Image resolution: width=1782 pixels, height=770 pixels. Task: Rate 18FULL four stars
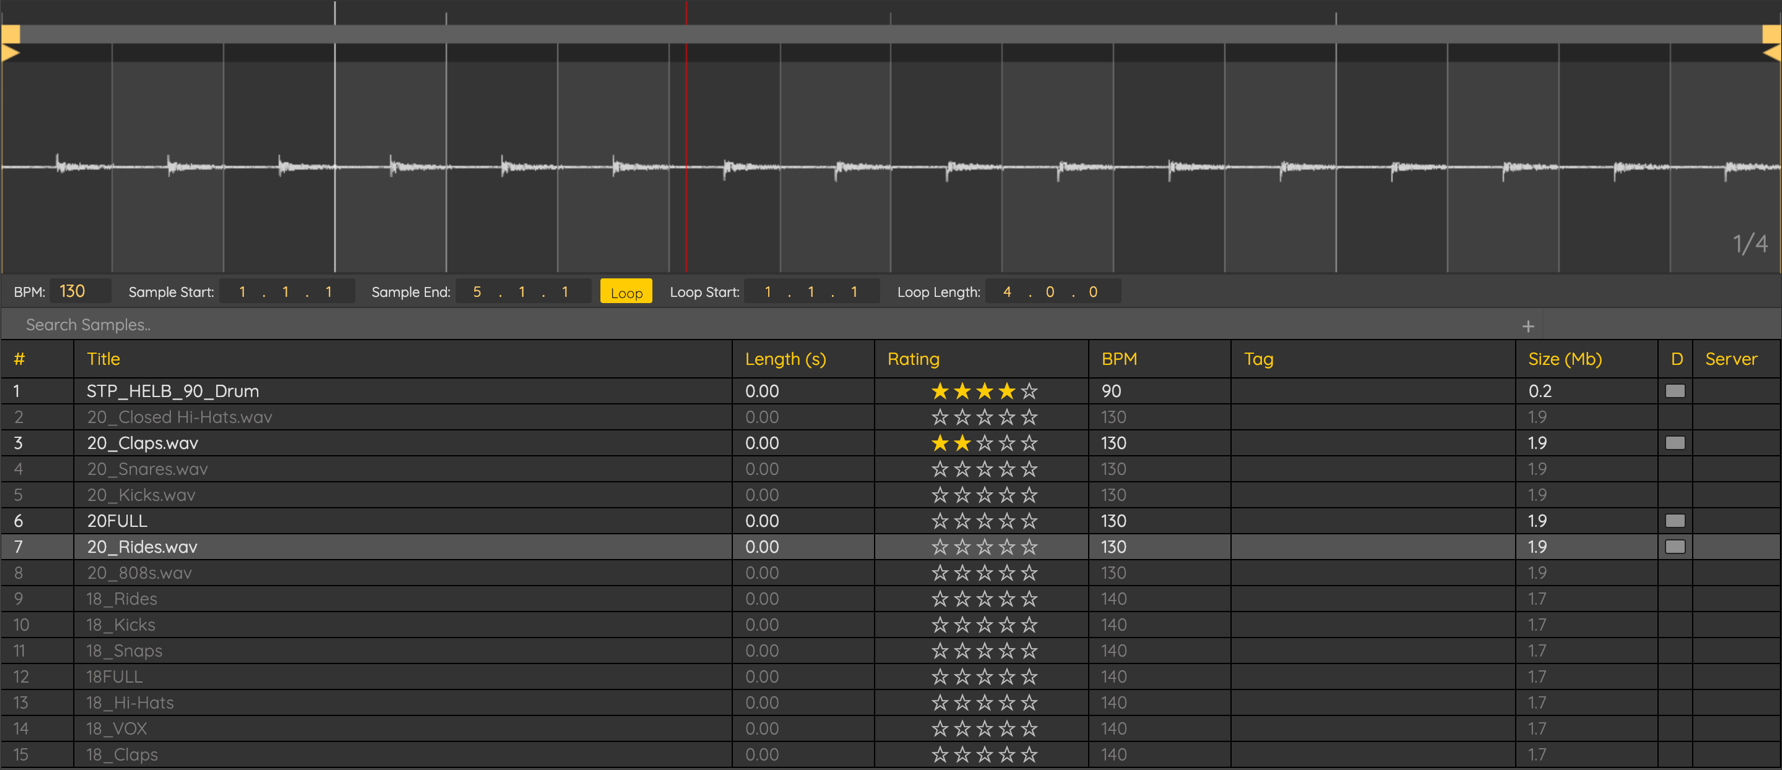(1007, 677)
